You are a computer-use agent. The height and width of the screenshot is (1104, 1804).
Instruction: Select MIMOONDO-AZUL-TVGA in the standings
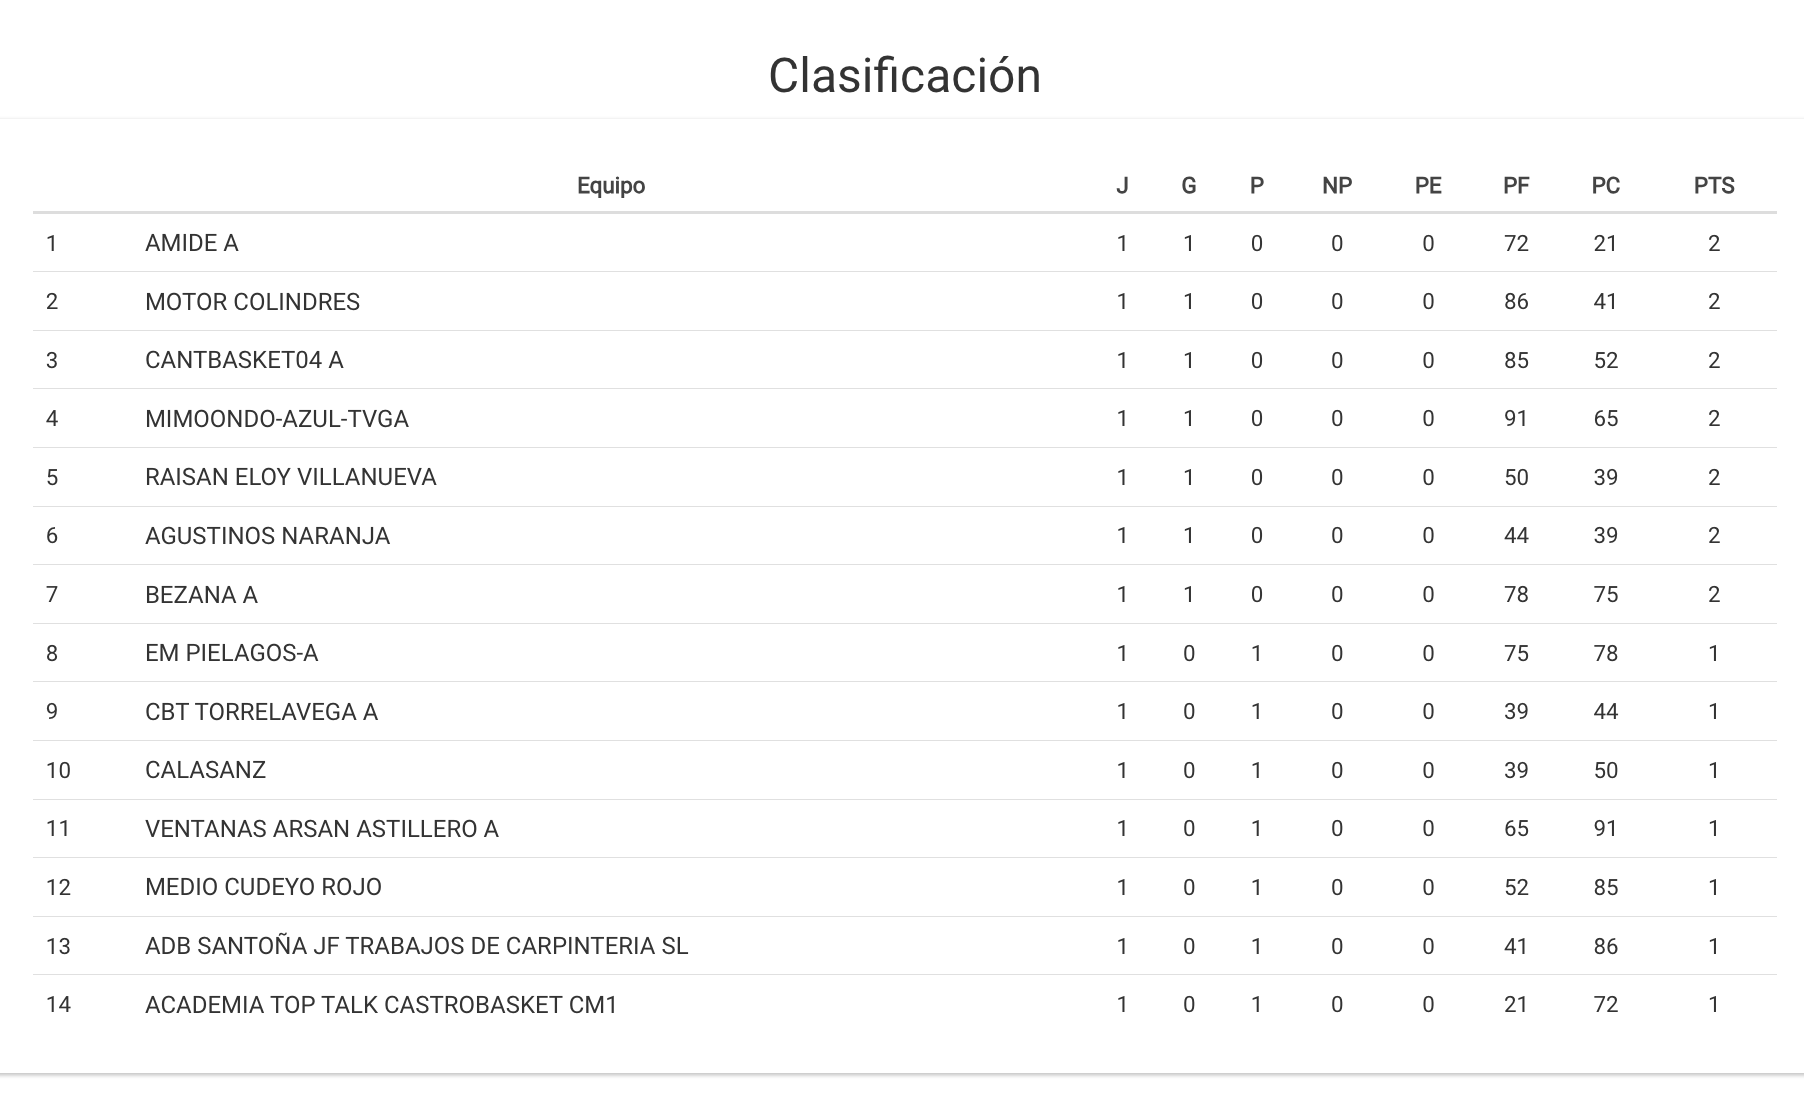276,419
